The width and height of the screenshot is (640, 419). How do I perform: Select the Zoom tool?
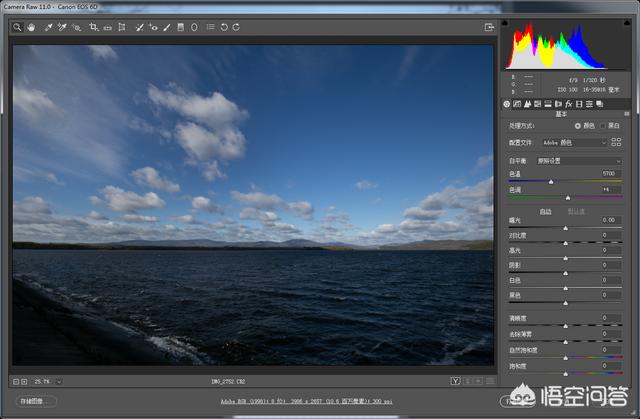pos(17,27)
